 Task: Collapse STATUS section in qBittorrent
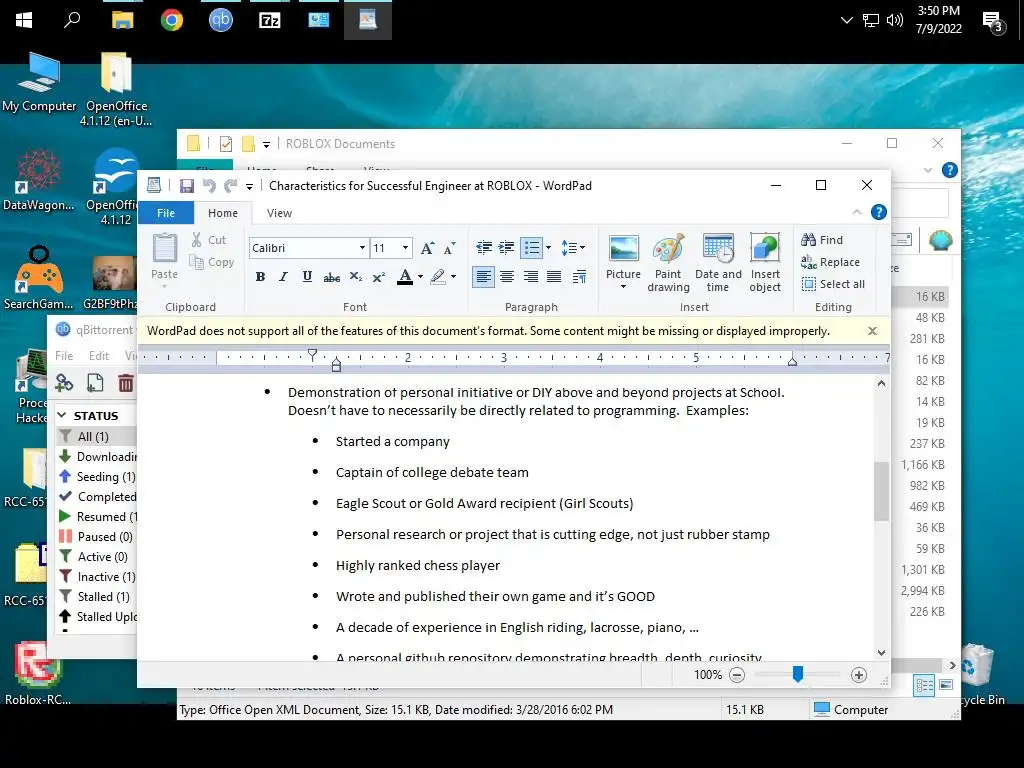click(62, 415)
